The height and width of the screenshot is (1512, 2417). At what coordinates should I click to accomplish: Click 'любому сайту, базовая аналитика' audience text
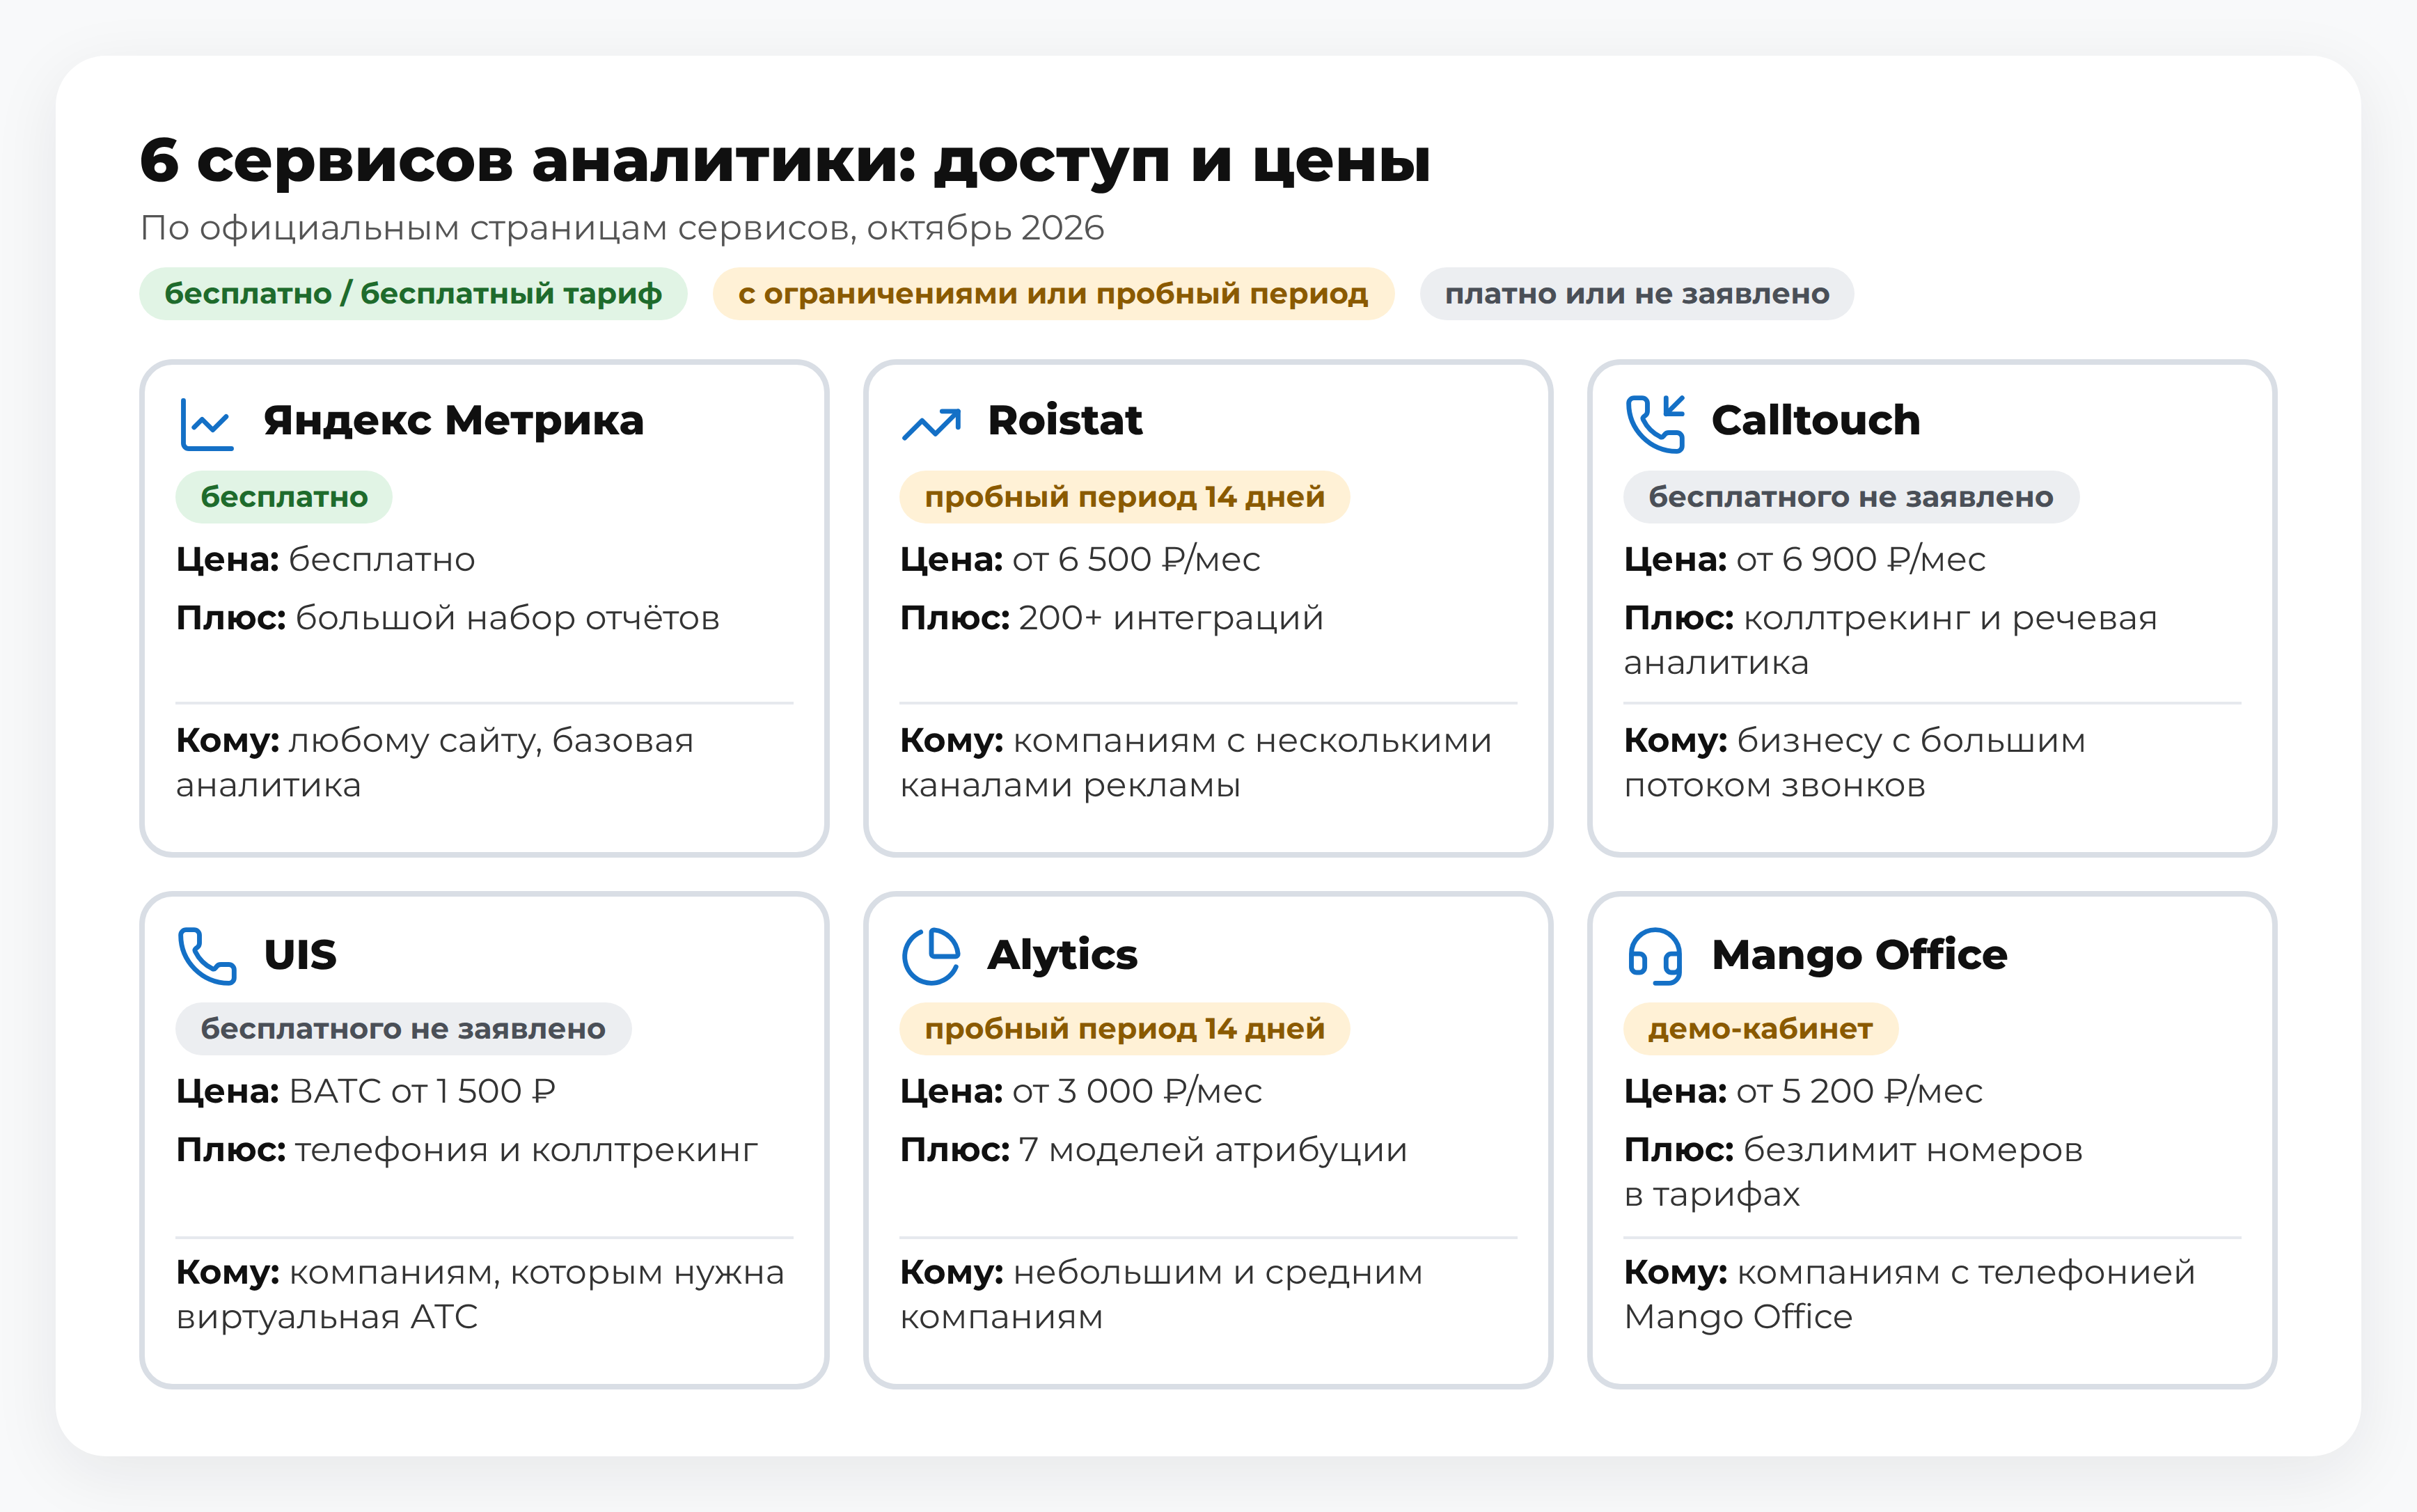tap(435, 764)
